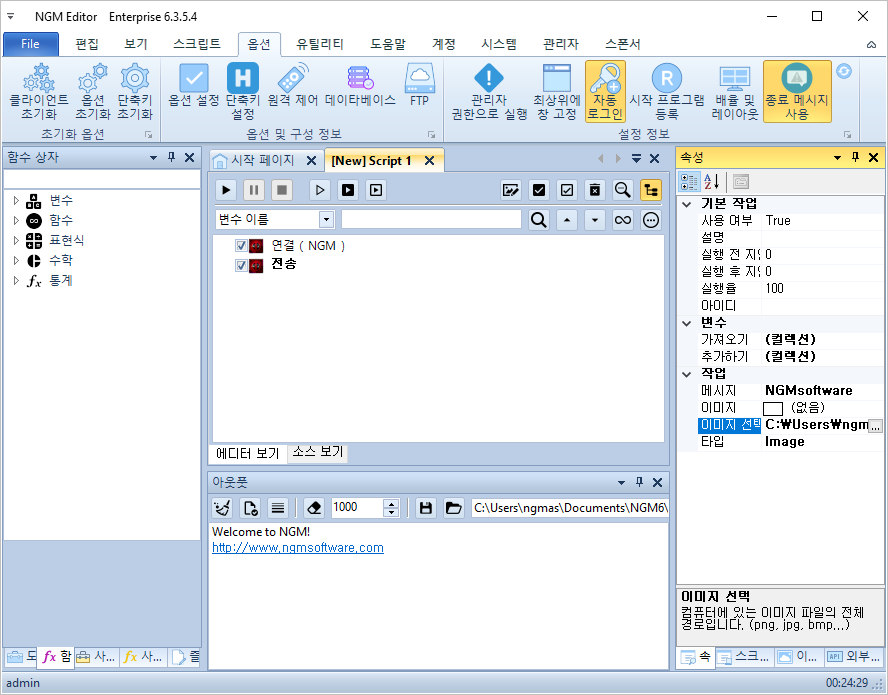Click 관리자 권한으로 실행 icon

click(489, 92)
